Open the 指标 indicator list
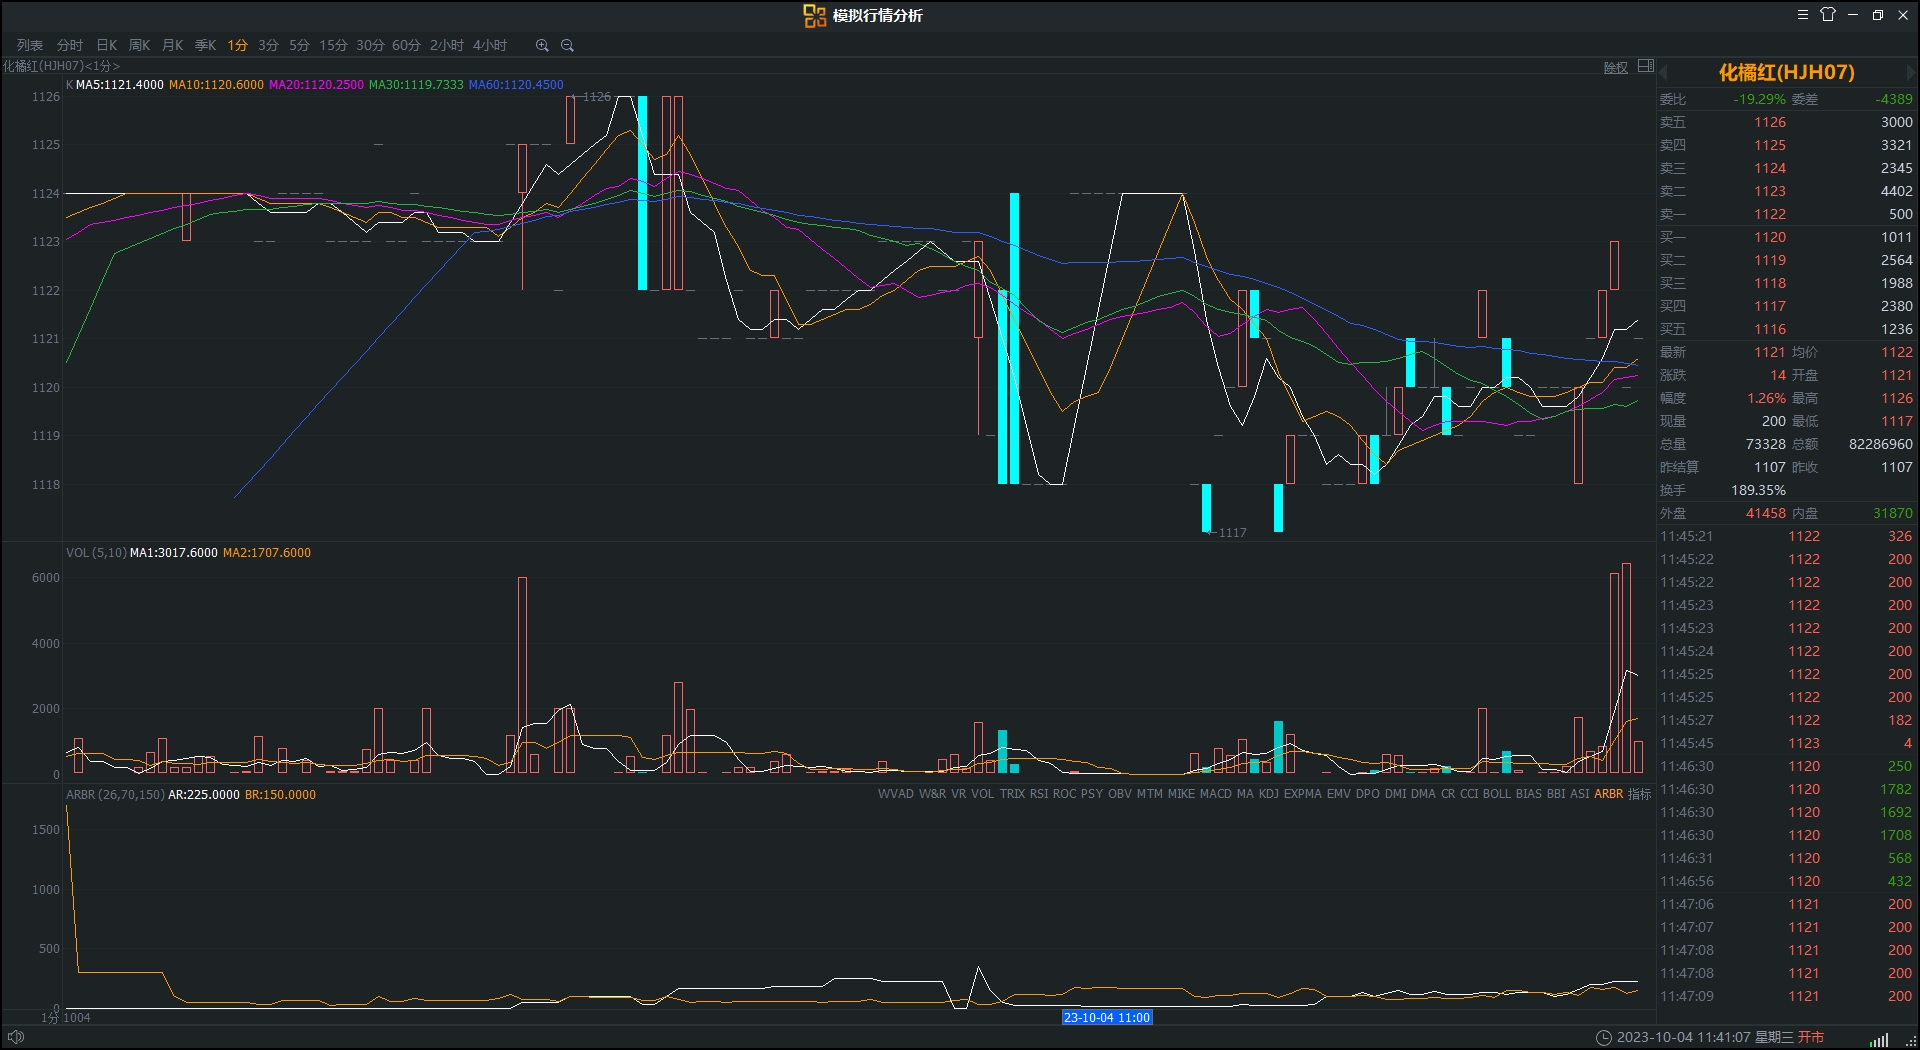The width and height of the screenshot is (1920, 1050). click(1639, 794)
